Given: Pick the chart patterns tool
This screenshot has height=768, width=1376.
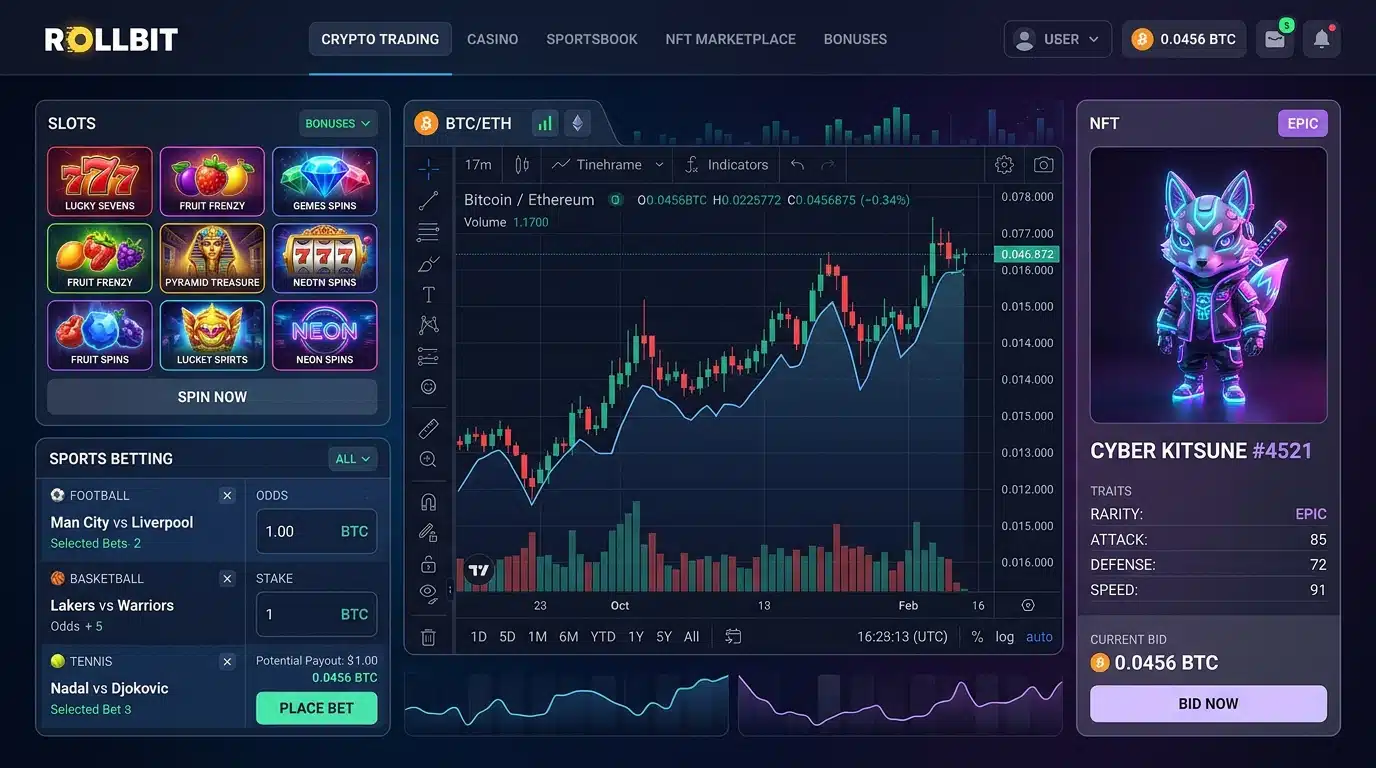Looking at the screenshot, I should pyautogui.click(x=428, y=325).
